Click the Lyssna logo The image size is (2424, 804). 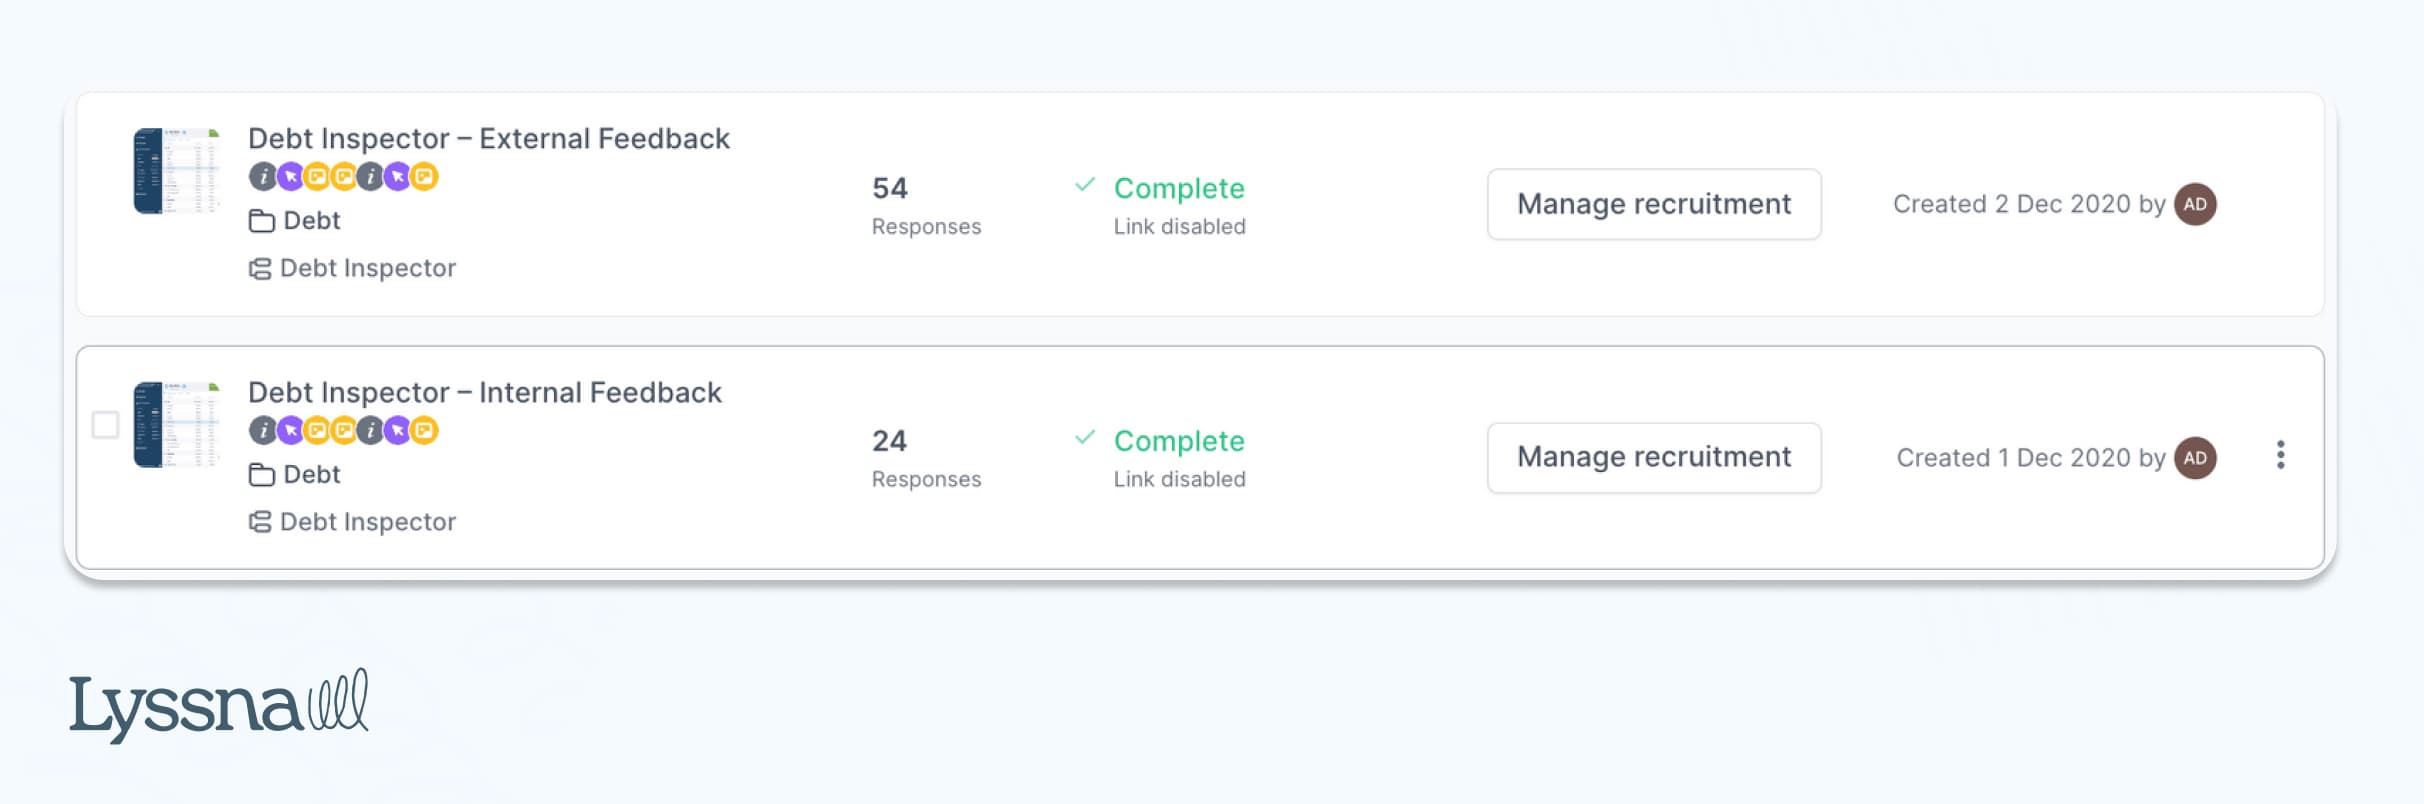[218, 705]
